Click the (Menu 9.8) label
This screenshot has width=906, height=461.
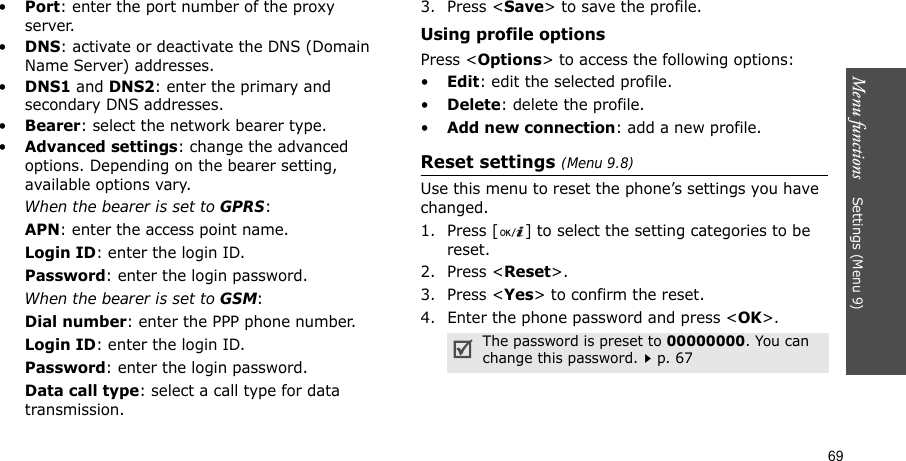(597, 163)
